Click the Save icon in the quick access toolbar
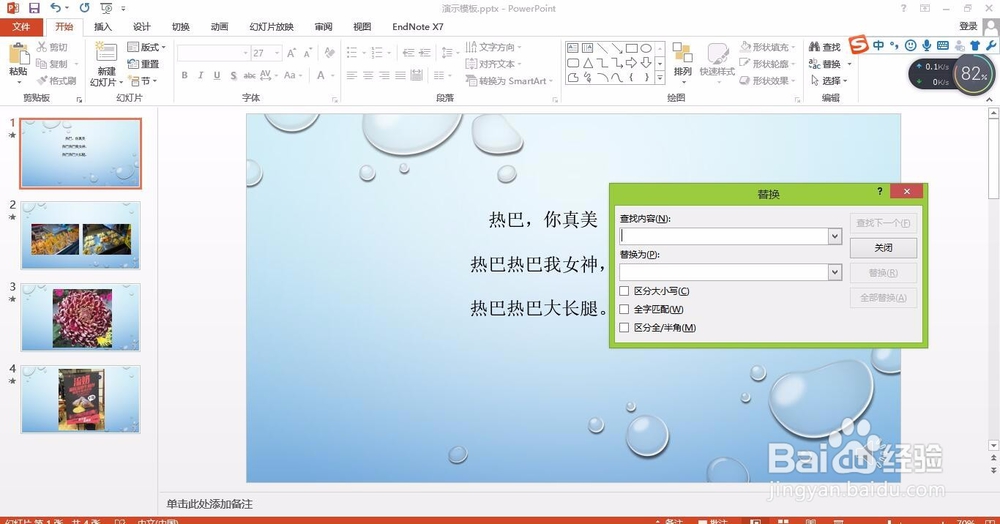This screenshot has width=1000, height=524. pyautogui.click(x=34, y=8)
